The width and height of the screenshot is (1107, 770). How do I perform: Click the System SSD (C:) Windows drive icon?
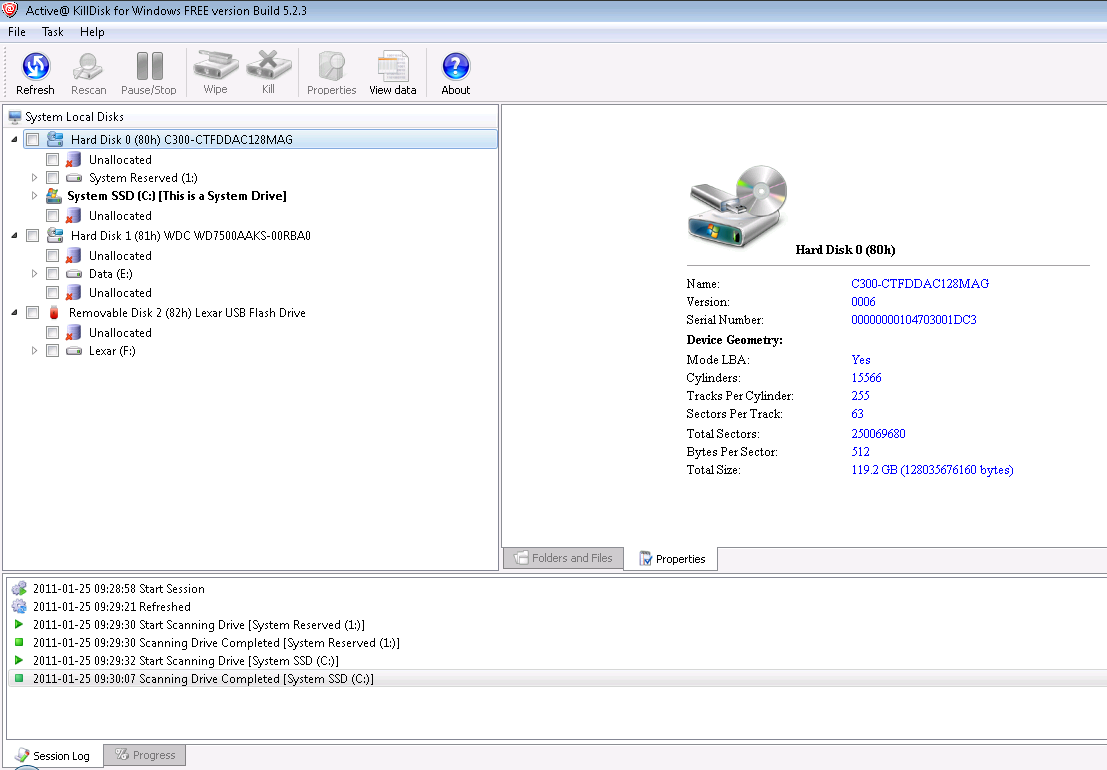[54, 195]
